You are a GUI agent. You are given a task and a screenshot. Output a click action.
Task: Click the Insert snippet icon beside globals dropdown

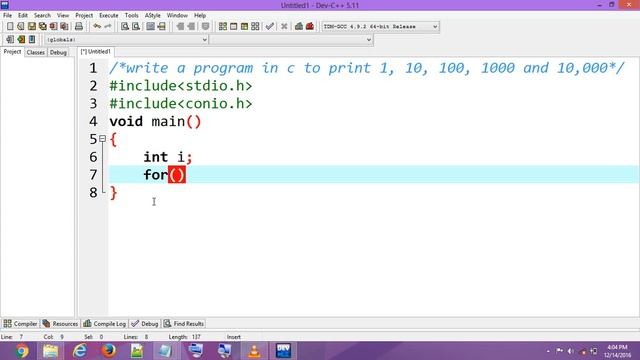tap(10, 40)
